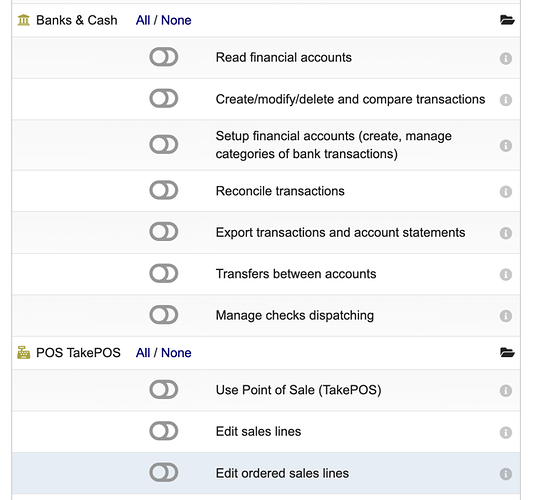Viewport: 533px width, 500px height.
Task: Click the Banks & Cash bank building icon
Action: pyautogui.click(x=24, y=20)
